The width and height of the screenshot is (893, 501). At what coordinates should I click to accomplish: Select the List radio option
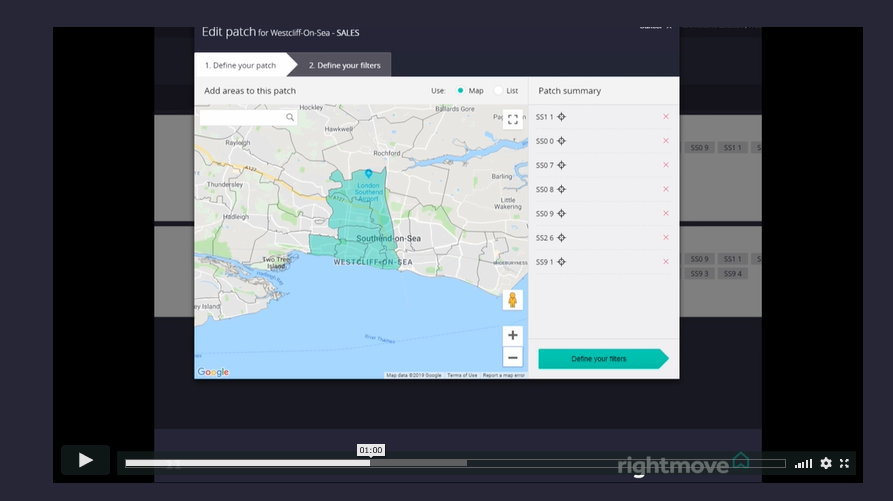[x=498, y=91]
